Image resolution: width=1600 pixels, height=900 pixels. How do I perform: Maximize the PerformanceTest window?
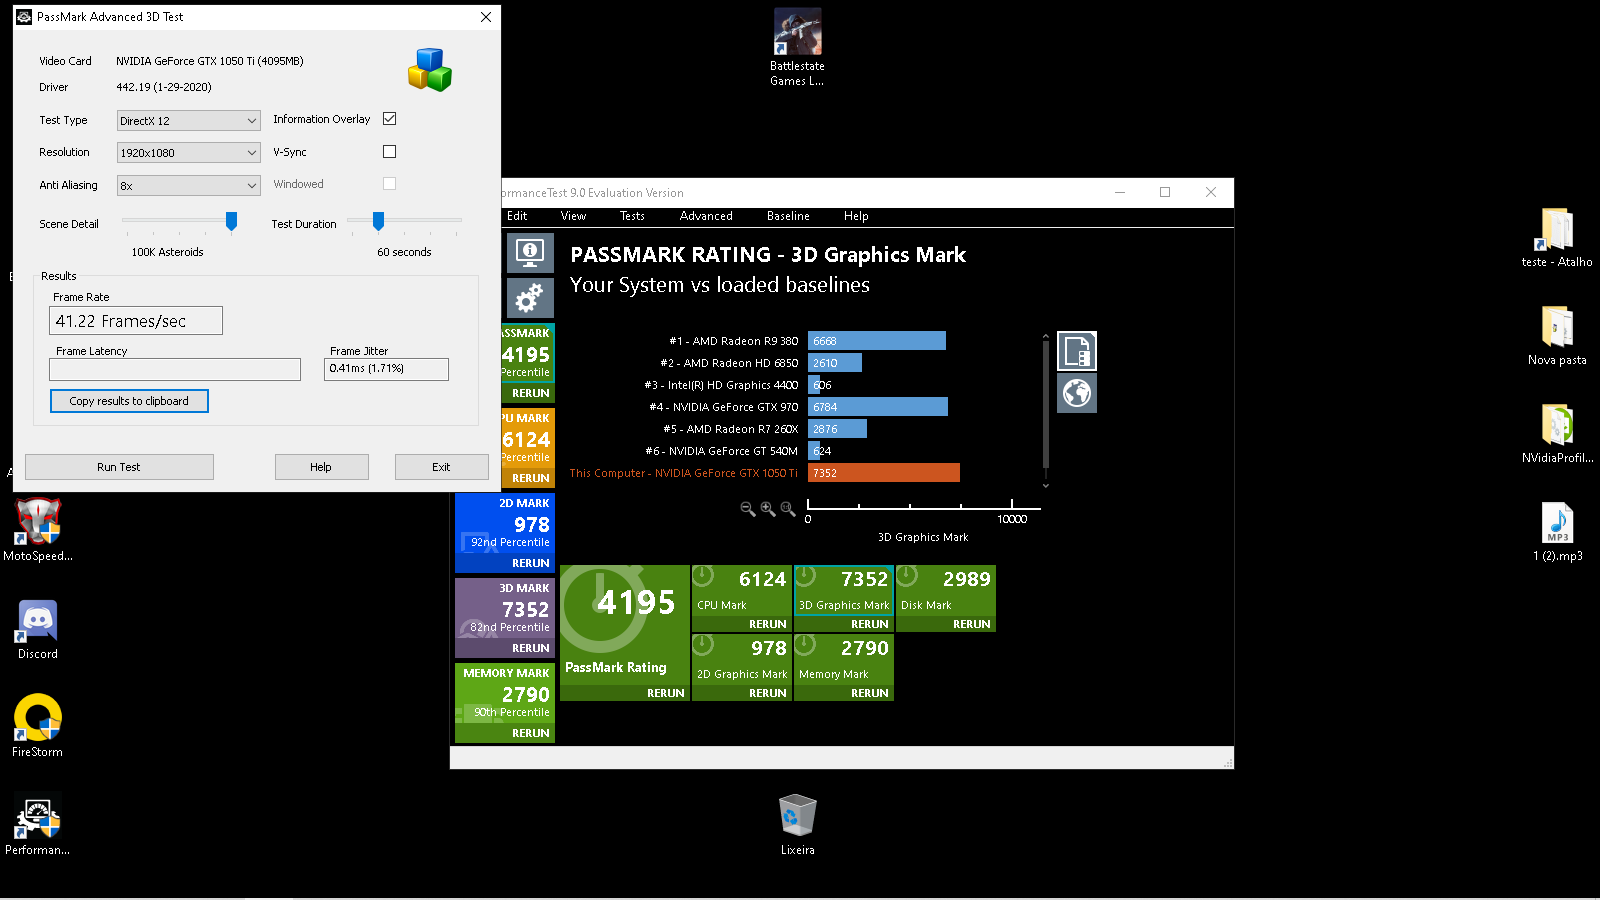pyautogui.click(x=1165, y=192)
